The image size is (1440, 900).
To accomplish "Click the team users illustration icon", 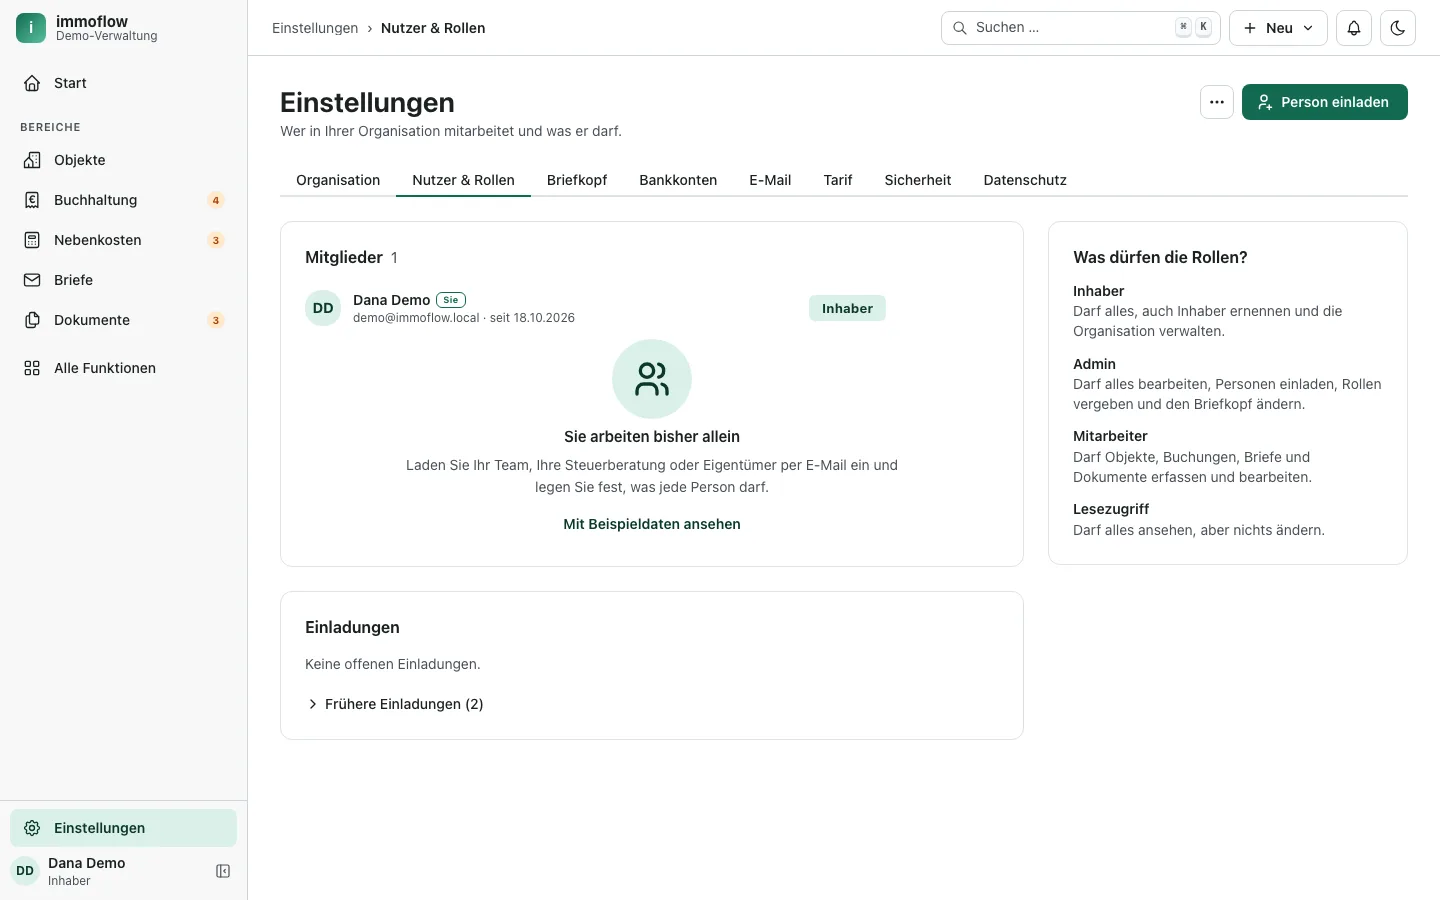I will [652, 379].
